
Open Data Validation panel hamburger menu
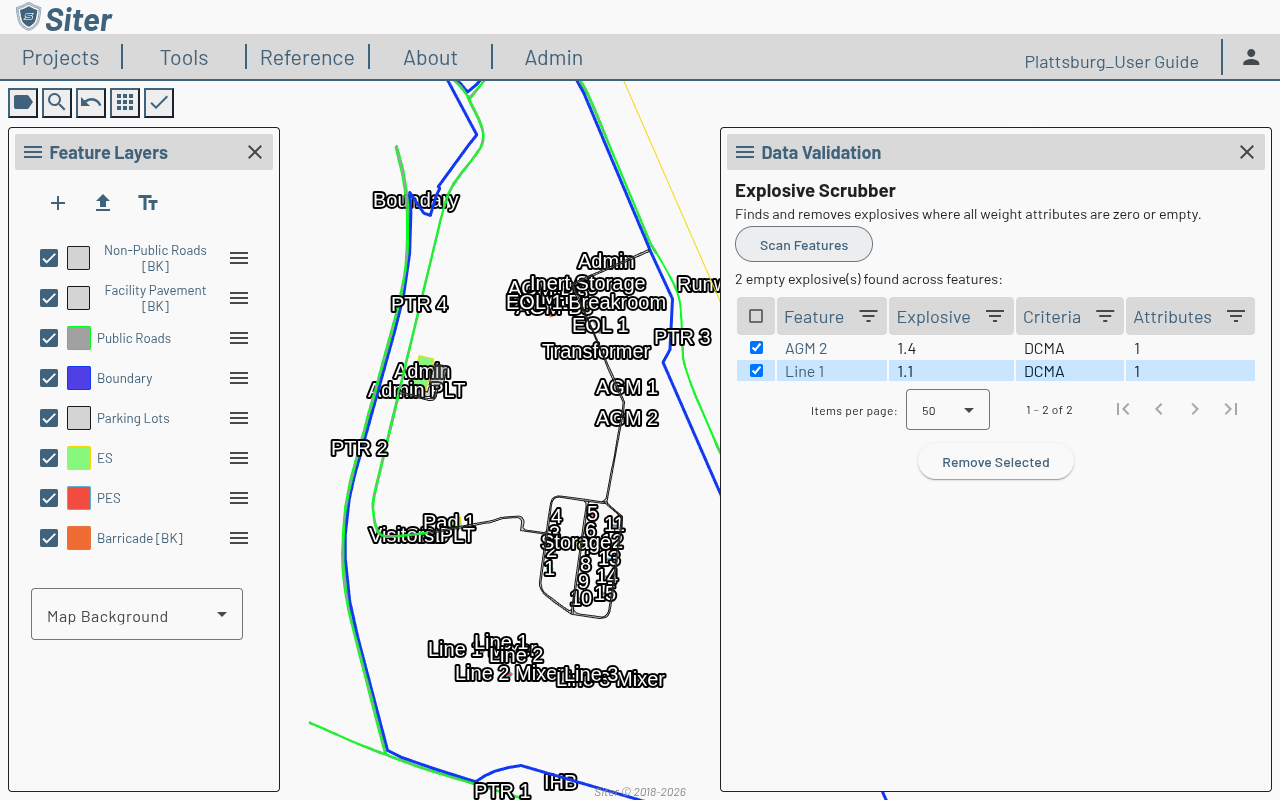point(745,152)
